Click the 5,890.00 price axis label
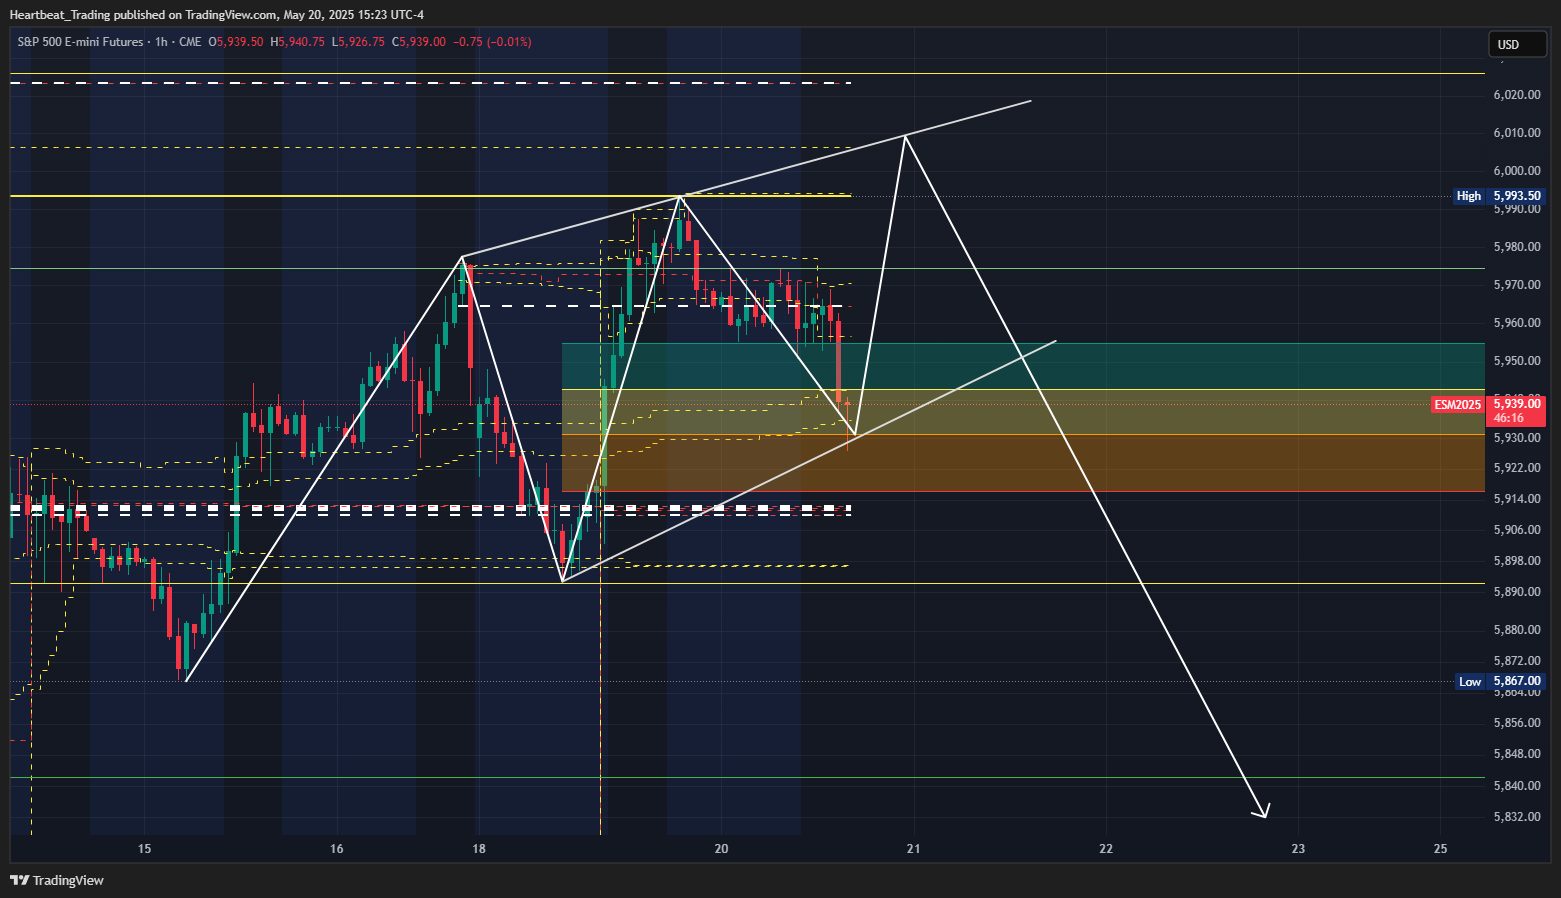1561x898 pixels. (1516, 592)
